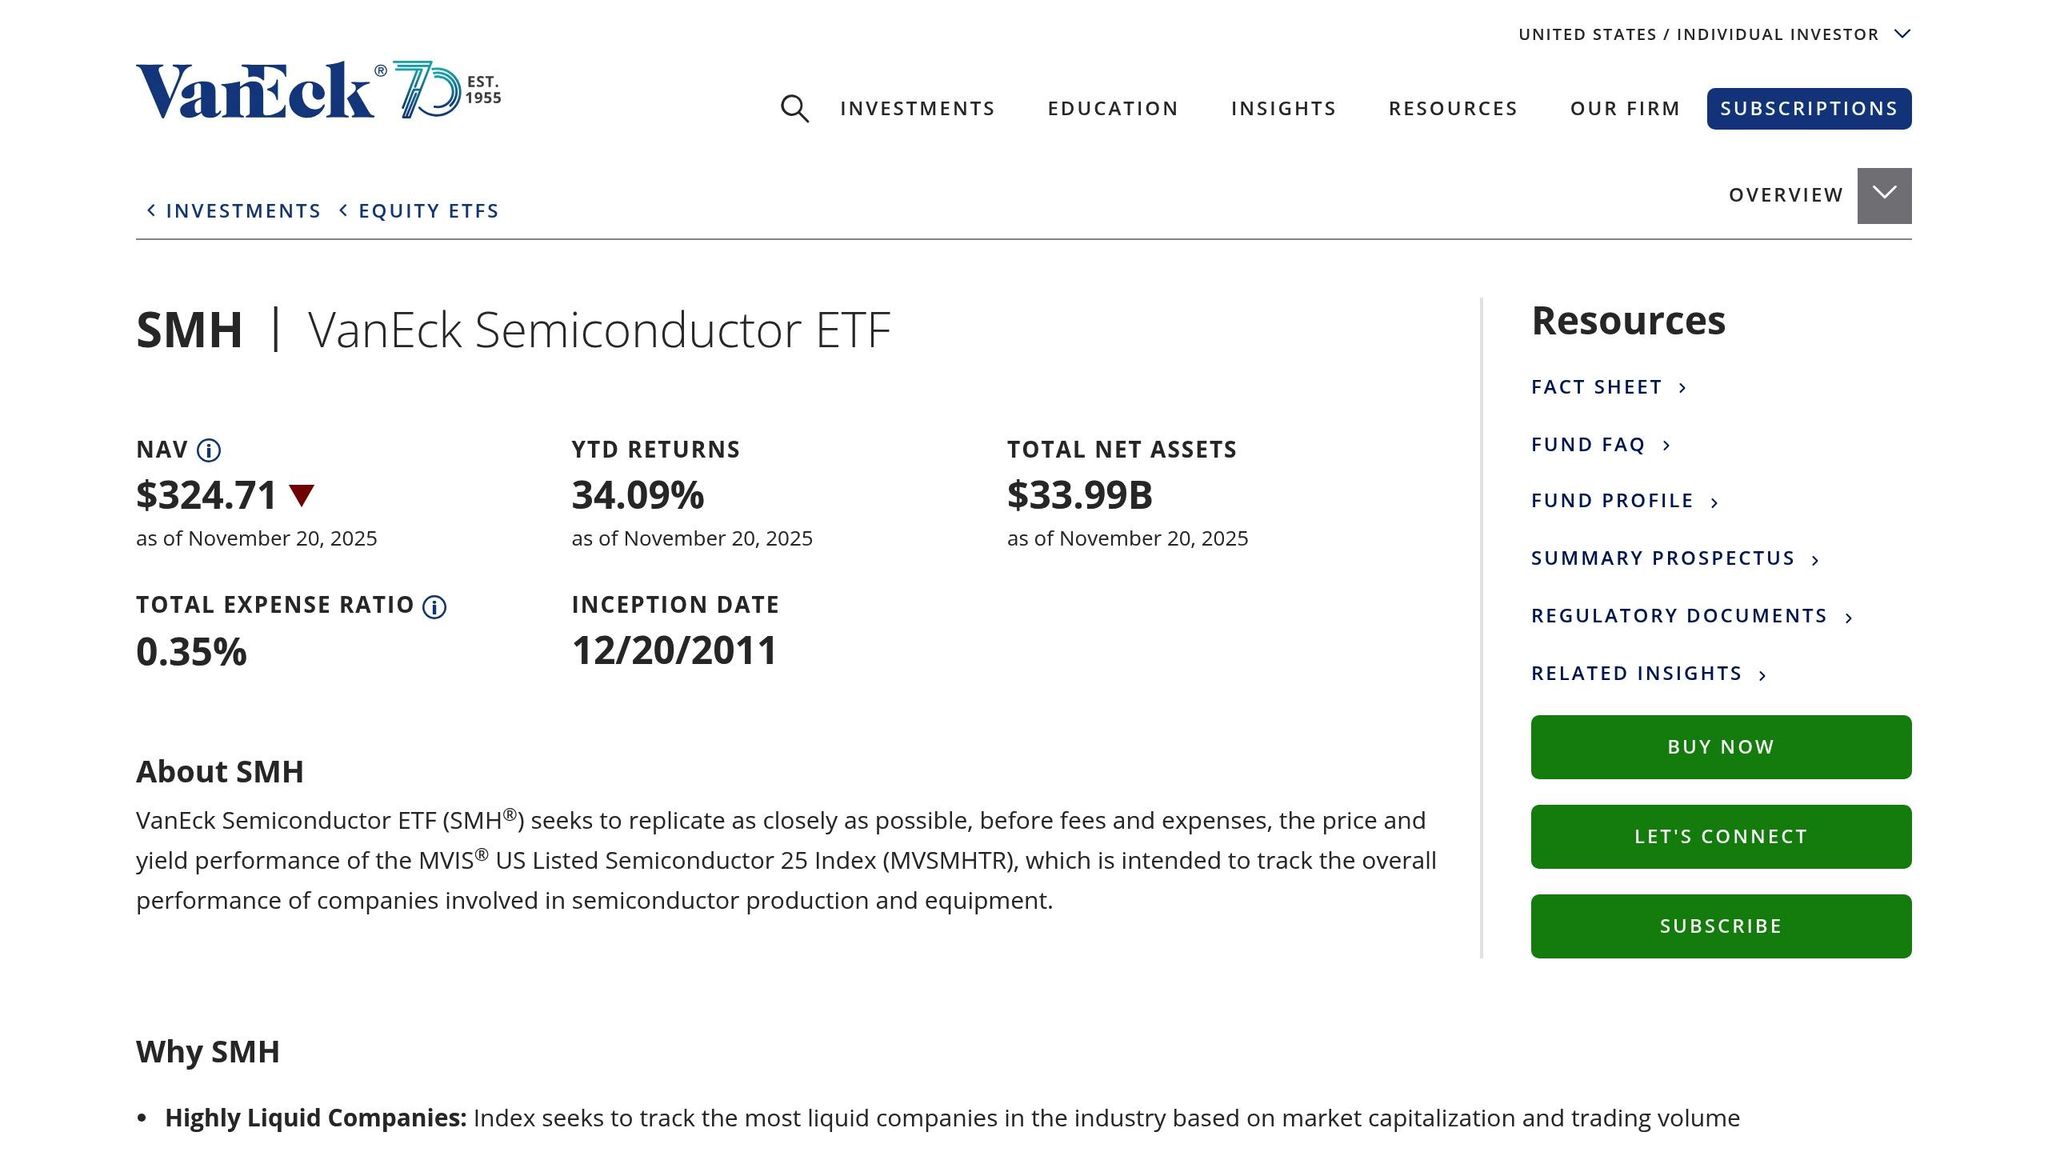Click the red NAV decline triangle
This screenshot has width=2048, height=1152.
[301, 494]
